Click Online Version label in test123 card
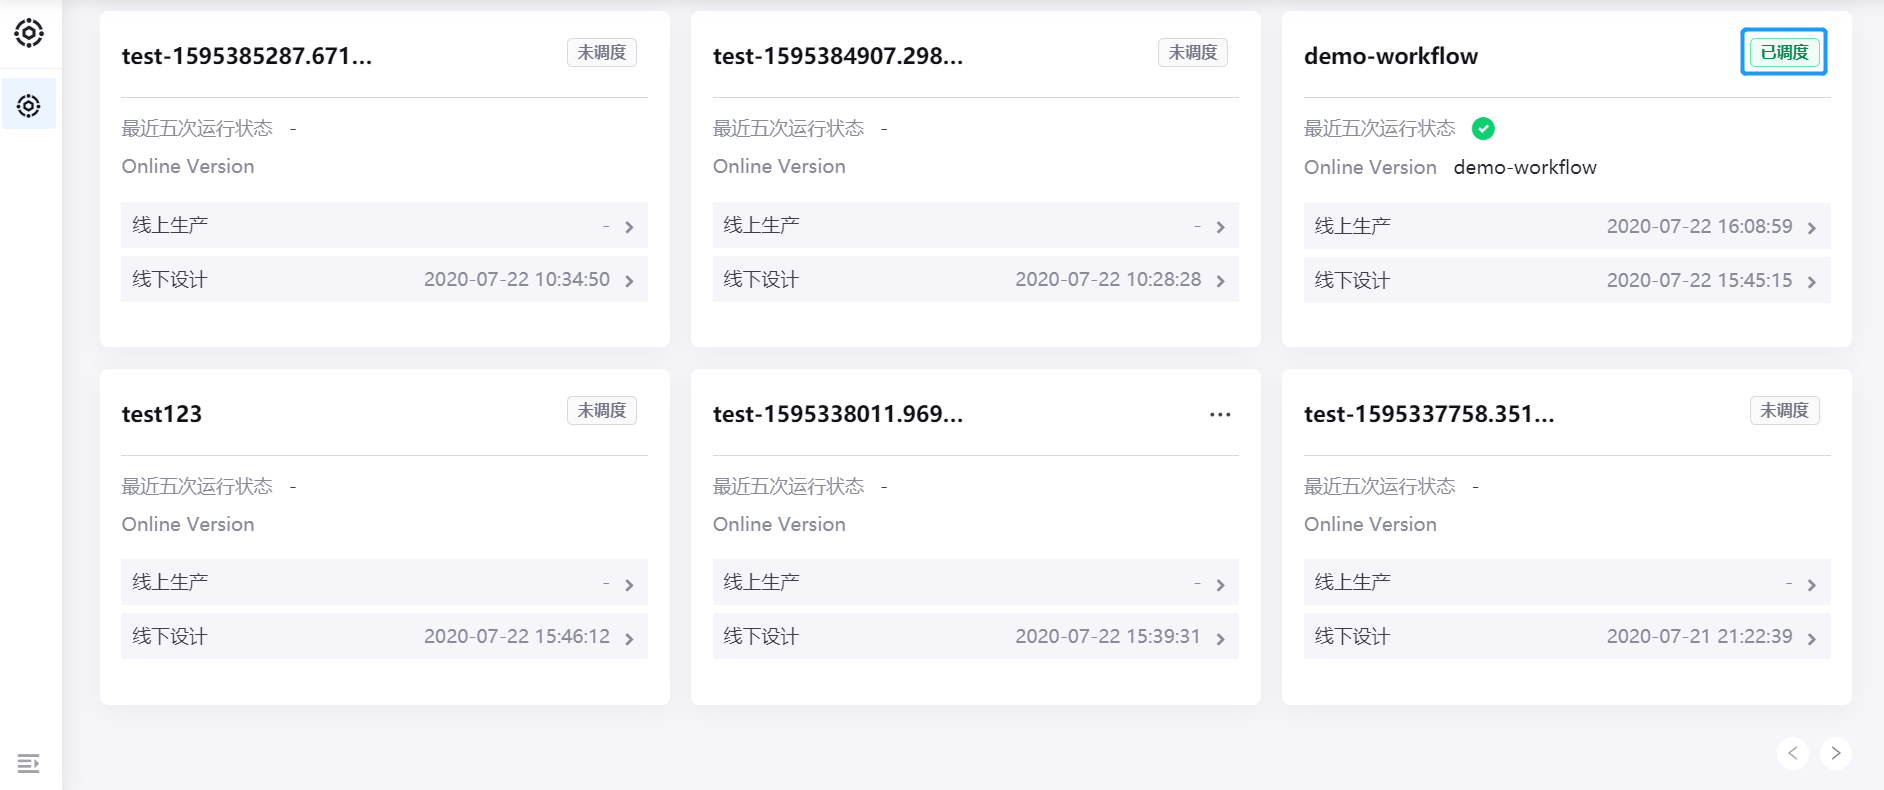 pyautogui.click(x=188, y=524)
